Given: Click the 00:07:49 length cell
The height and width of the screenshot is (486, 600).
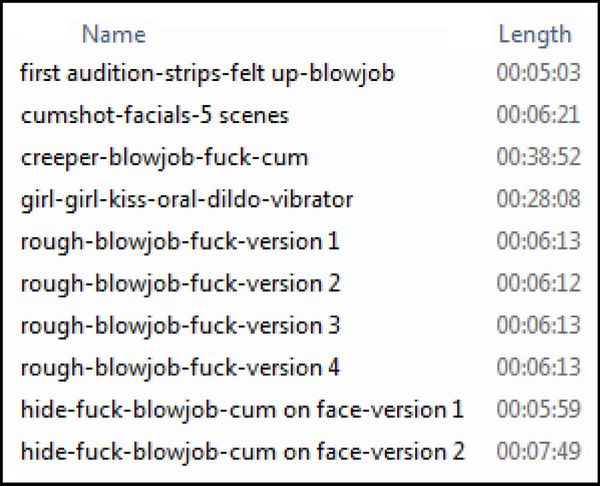Looking at the screenshot, I should [538, 451].
